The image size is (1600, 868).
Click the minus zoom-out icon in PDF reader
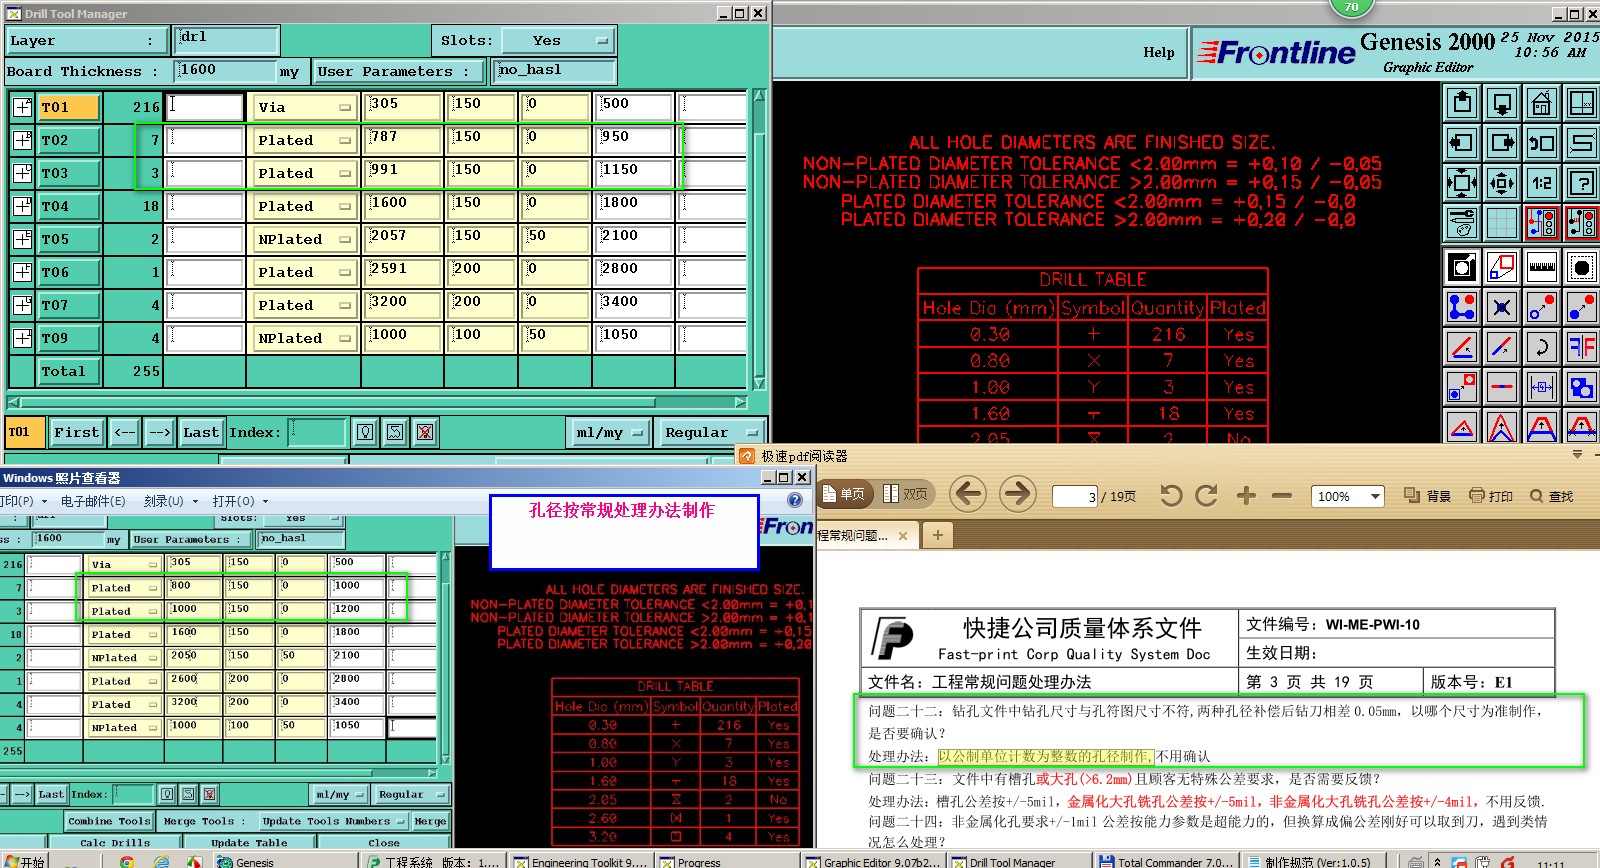tap(1282, 495)
